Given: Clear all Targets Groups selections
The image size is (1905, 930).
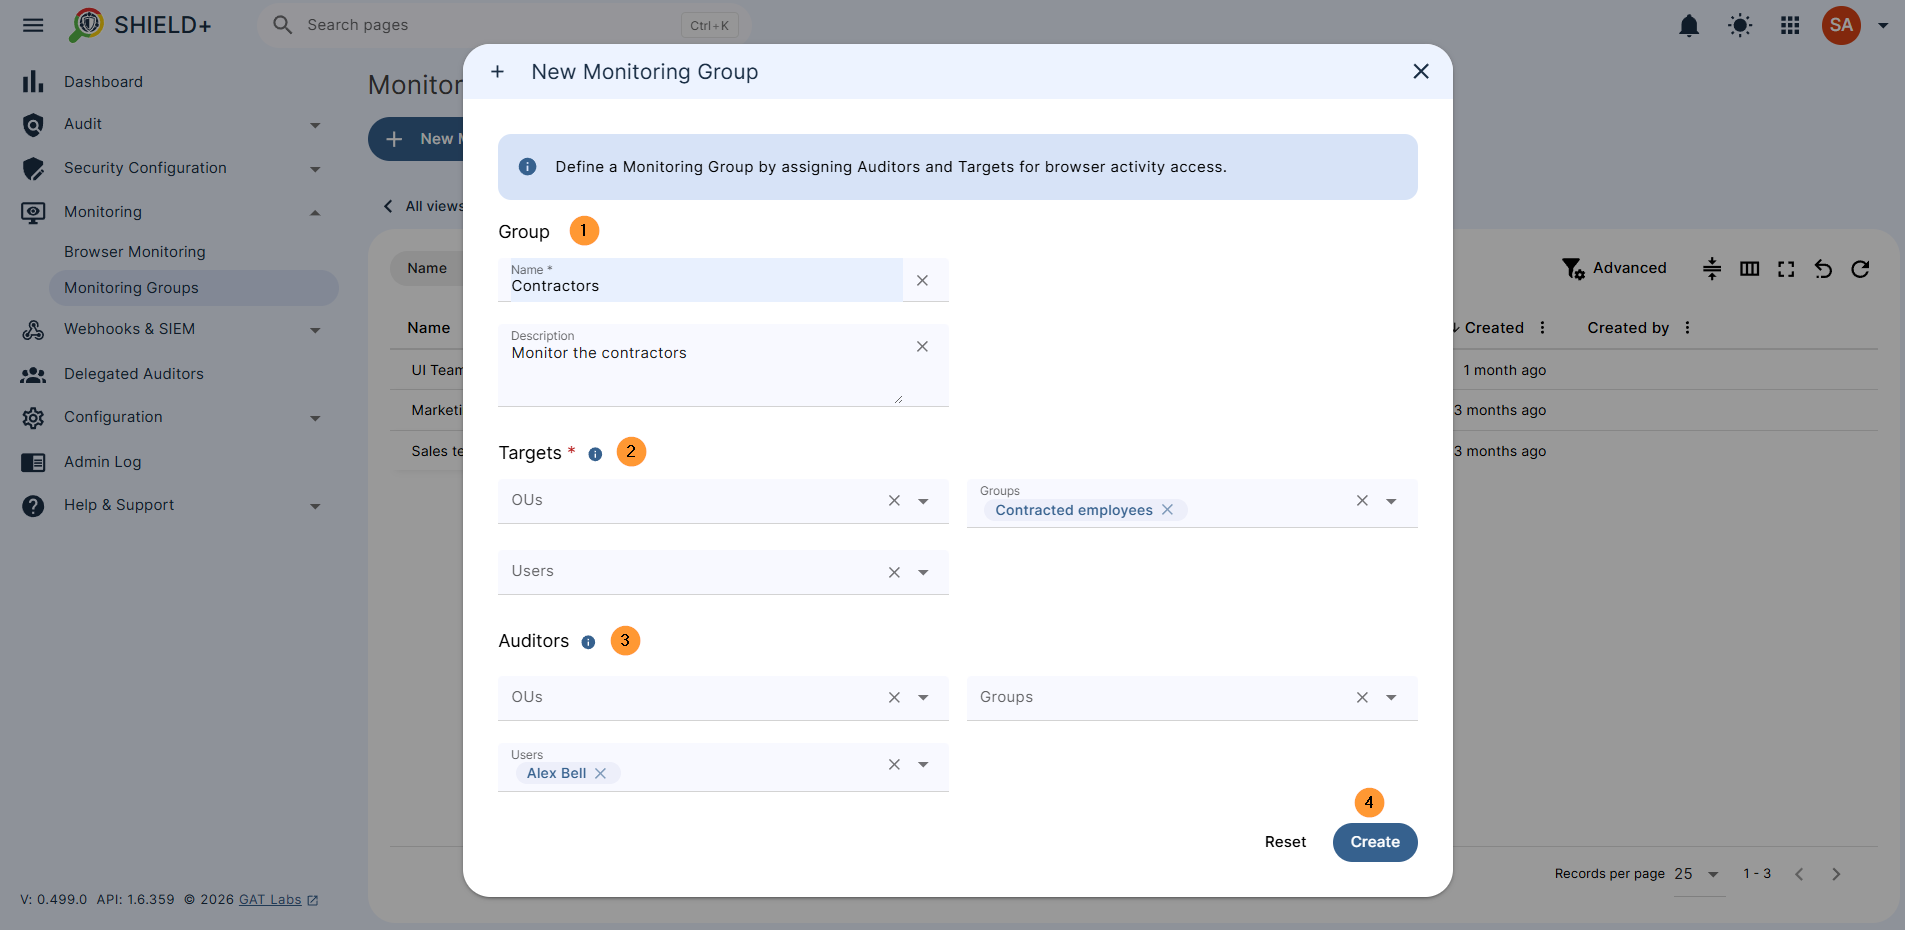Looking at the screenshot, I should click(x=1362, y=501).
